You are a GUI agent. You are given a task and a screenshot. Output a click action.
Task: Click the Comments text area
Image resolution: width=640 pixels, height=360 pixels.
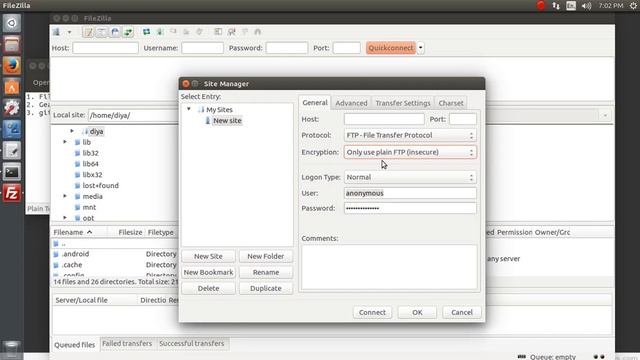(389, 267)
